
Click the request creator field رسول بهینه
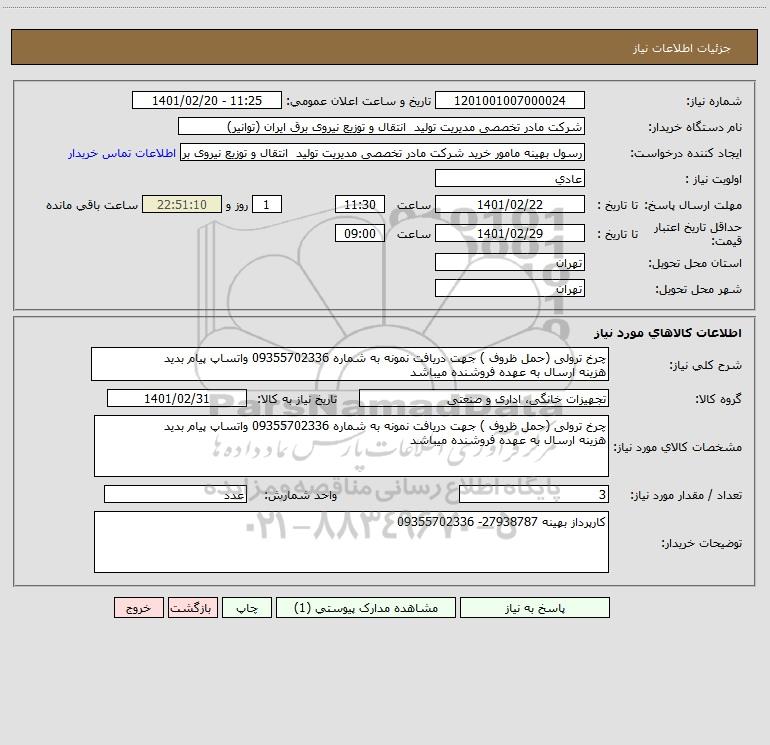point(383,152)
